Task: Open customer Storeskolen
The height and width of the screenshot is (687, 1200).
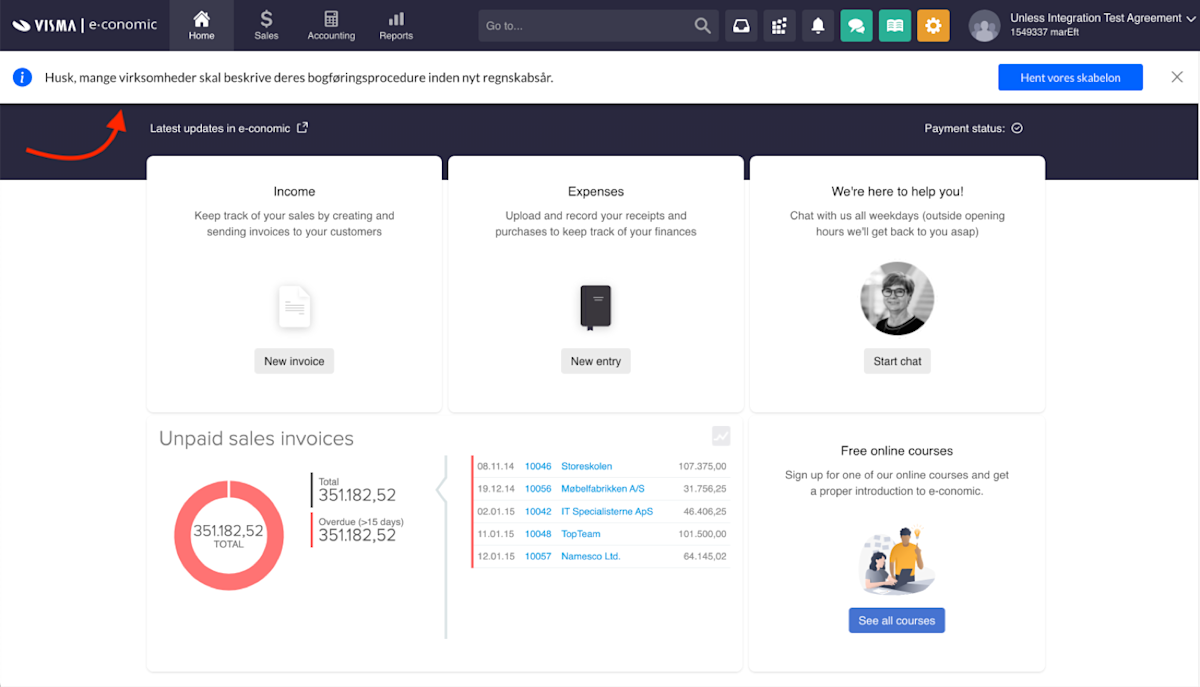Action: click(587, 466)
